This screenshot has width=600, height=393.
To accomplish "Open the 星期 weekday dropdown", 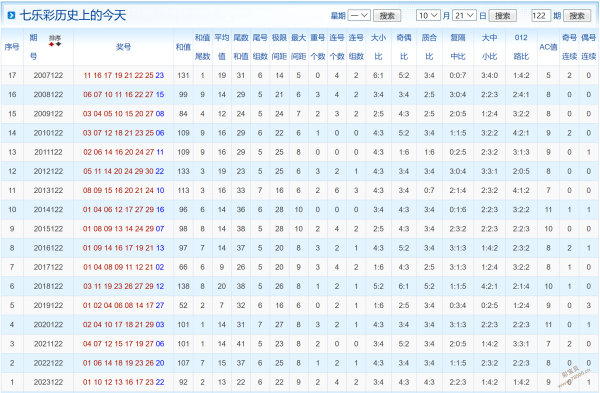I will point(359,15).
